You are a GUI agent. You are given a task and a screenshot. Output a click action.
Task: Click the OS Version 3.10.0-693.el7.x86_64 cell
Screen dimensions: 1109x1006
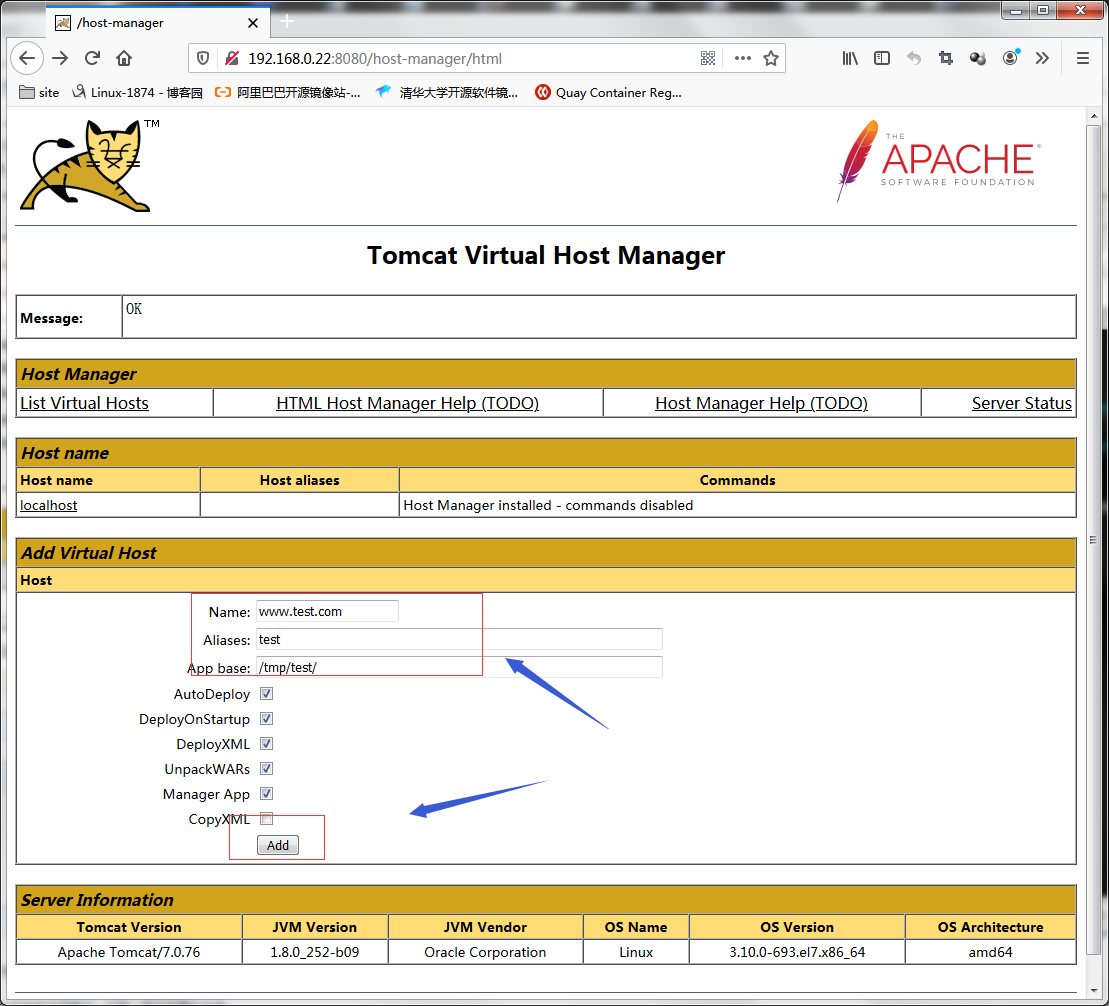coord(797,952)
